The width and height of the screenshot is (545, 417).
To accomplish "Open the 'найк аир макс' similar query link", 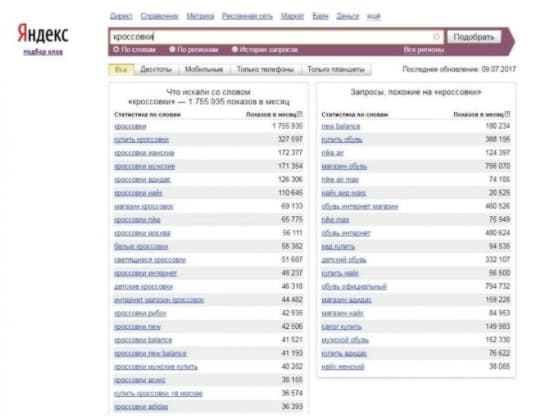I will point(343,193).
